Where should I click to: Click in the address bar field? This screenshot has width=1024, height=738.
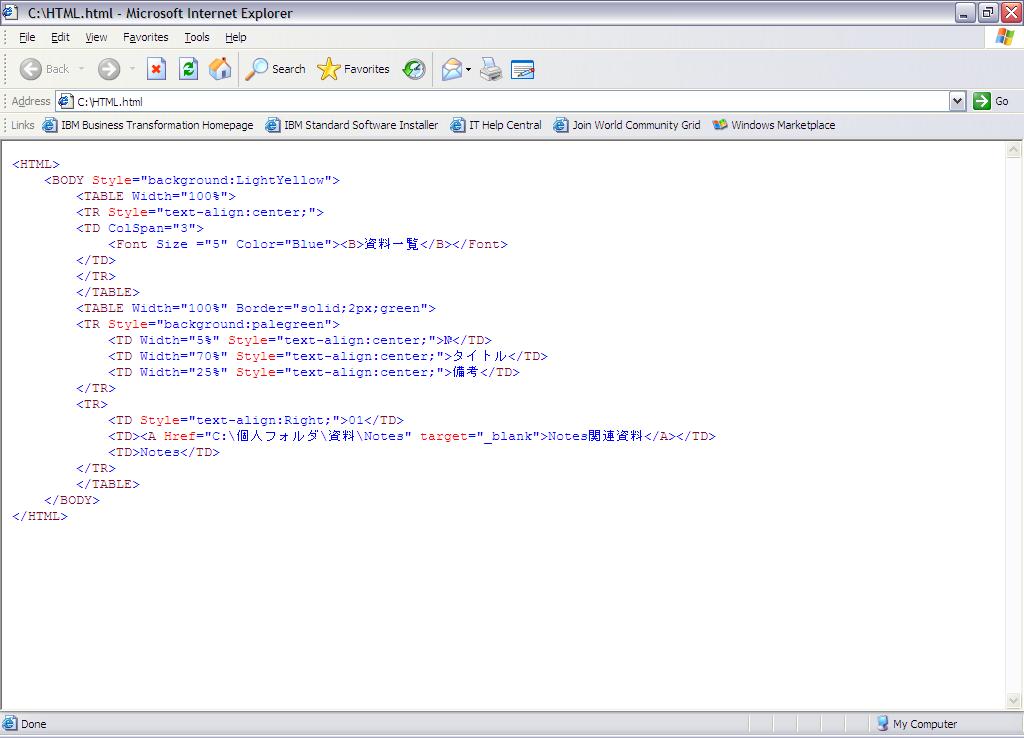coord(500,101)
